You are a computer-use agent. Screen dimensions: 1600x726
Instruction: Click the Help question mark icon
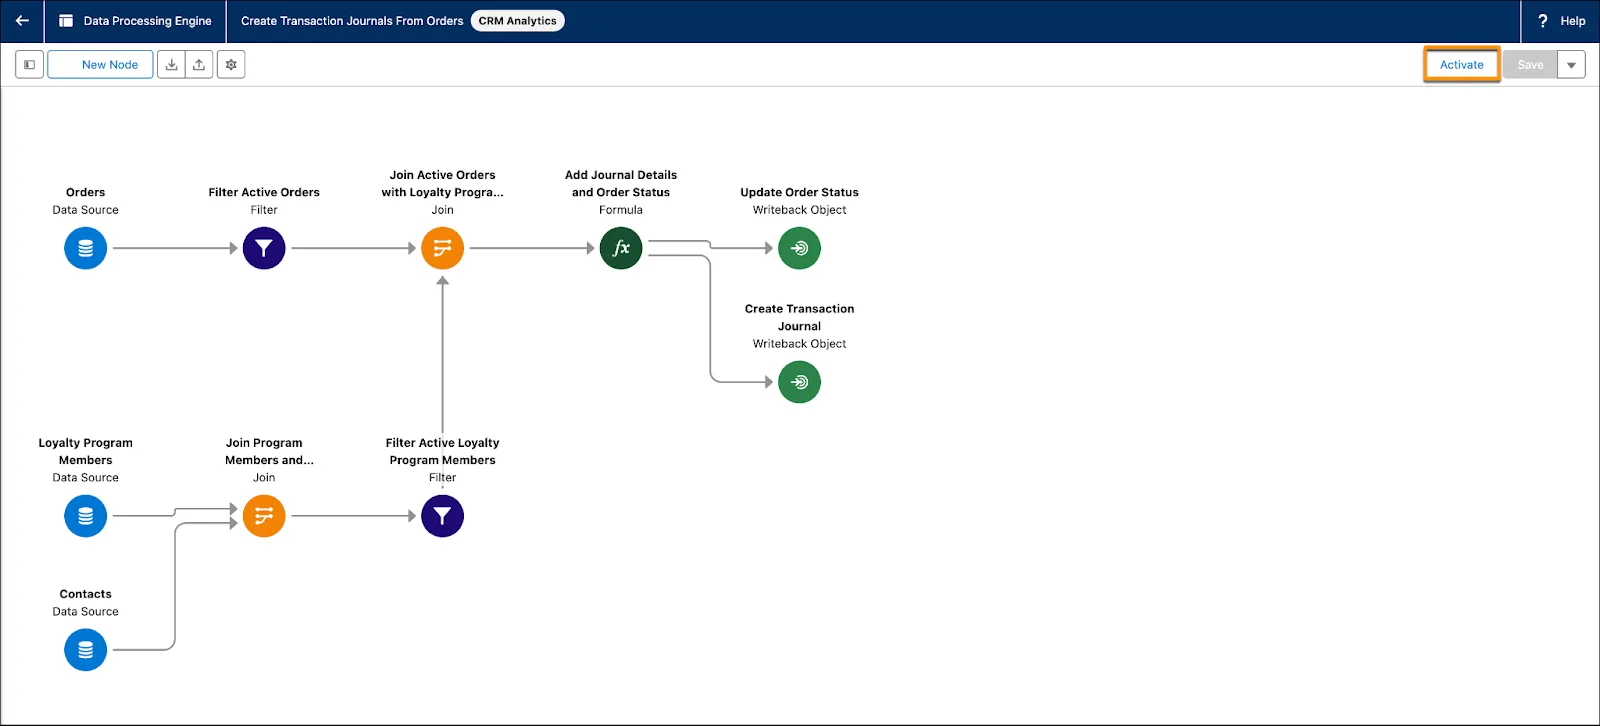1543,21
